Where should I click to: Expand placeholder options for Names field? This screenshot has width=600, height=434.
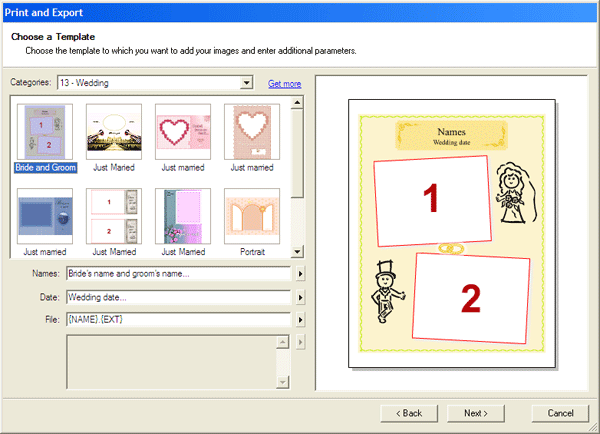(300, 274)
